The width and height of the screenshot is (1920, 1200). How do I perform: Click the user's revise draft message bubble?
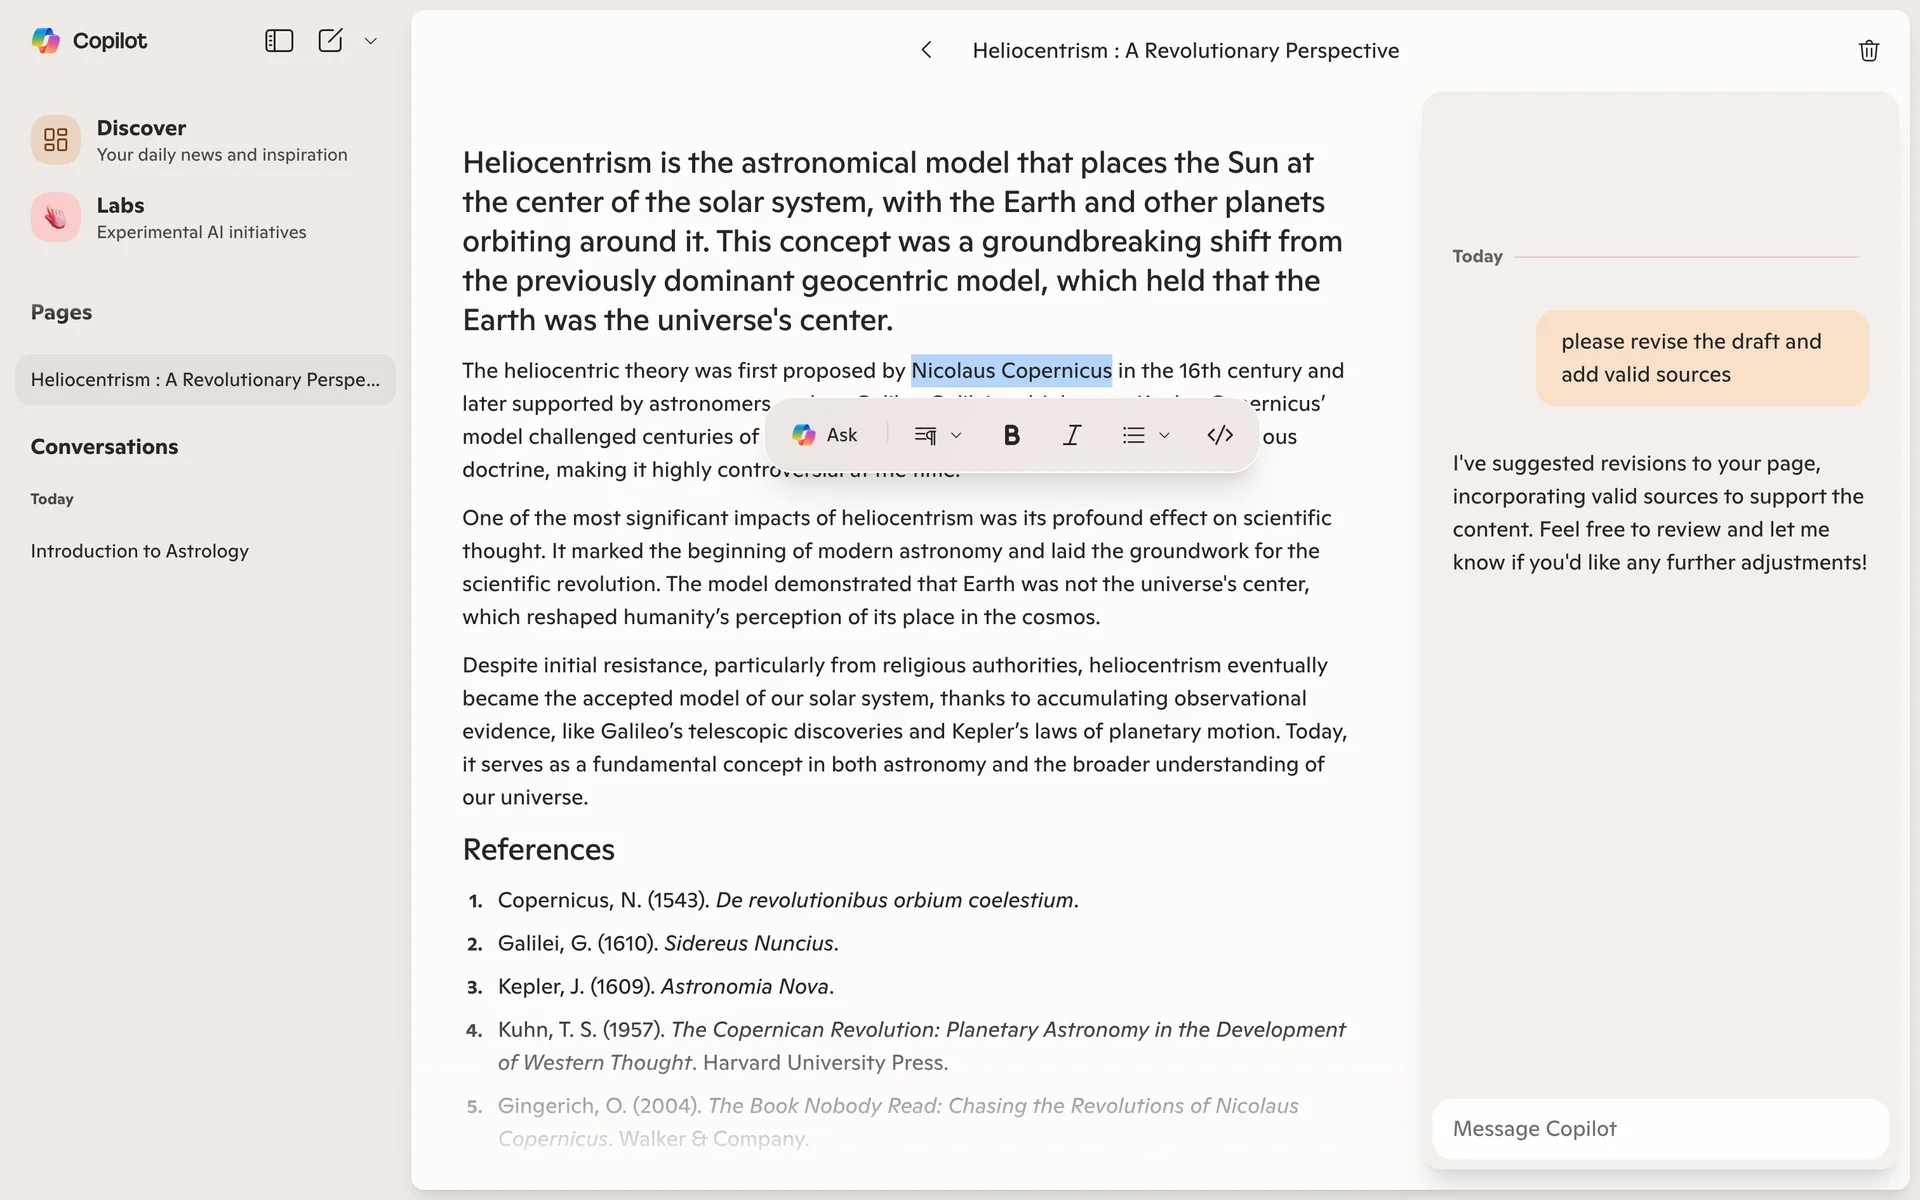pyautogui.click(x=1701, y=358)
